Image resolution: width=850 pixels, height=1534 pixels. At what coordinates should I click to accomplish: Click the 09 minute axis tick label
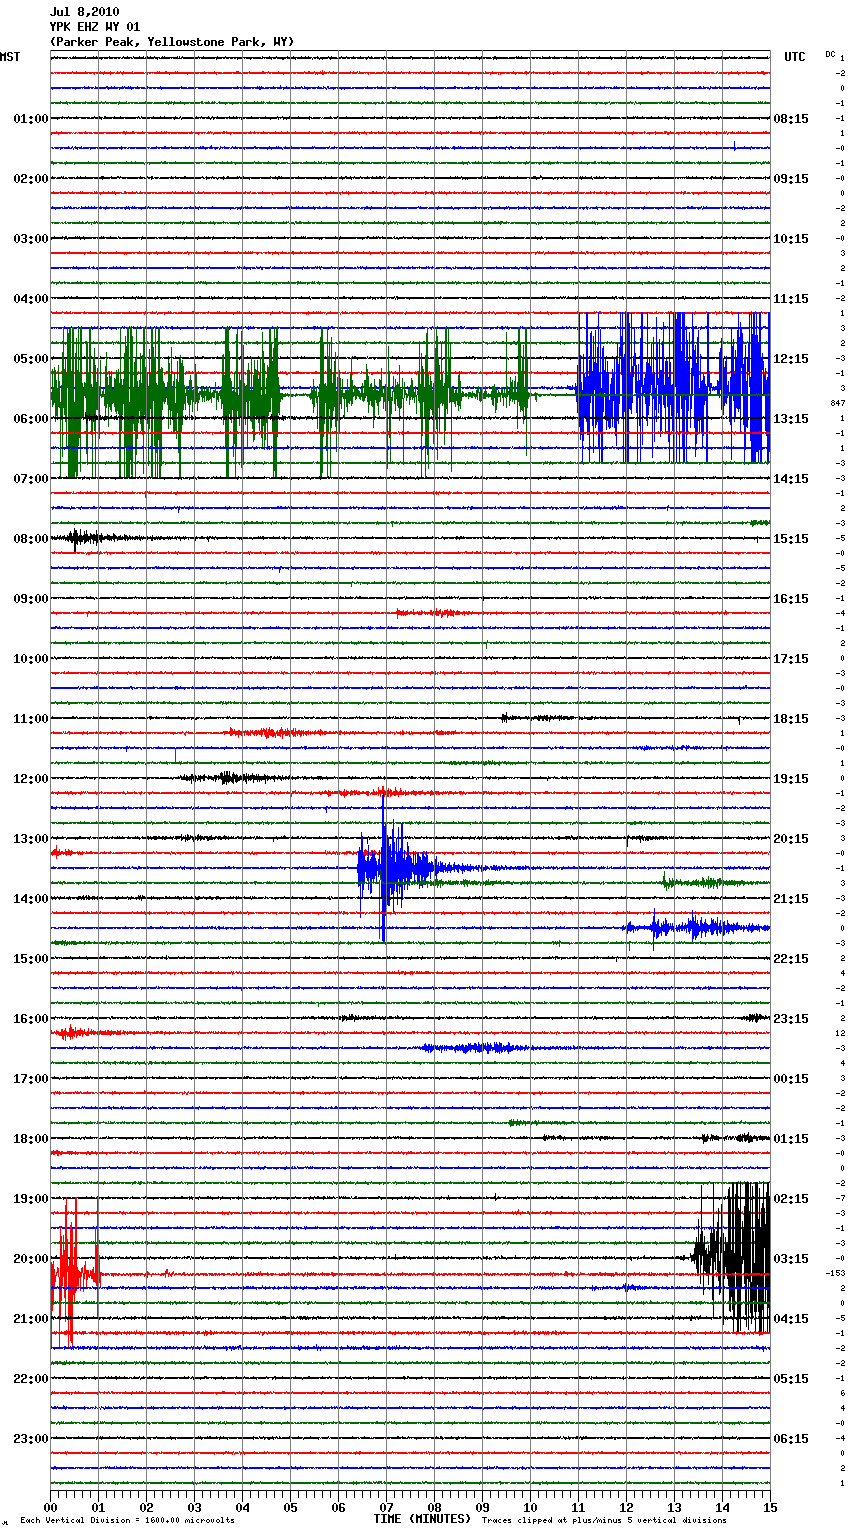tap(482, 1507)
